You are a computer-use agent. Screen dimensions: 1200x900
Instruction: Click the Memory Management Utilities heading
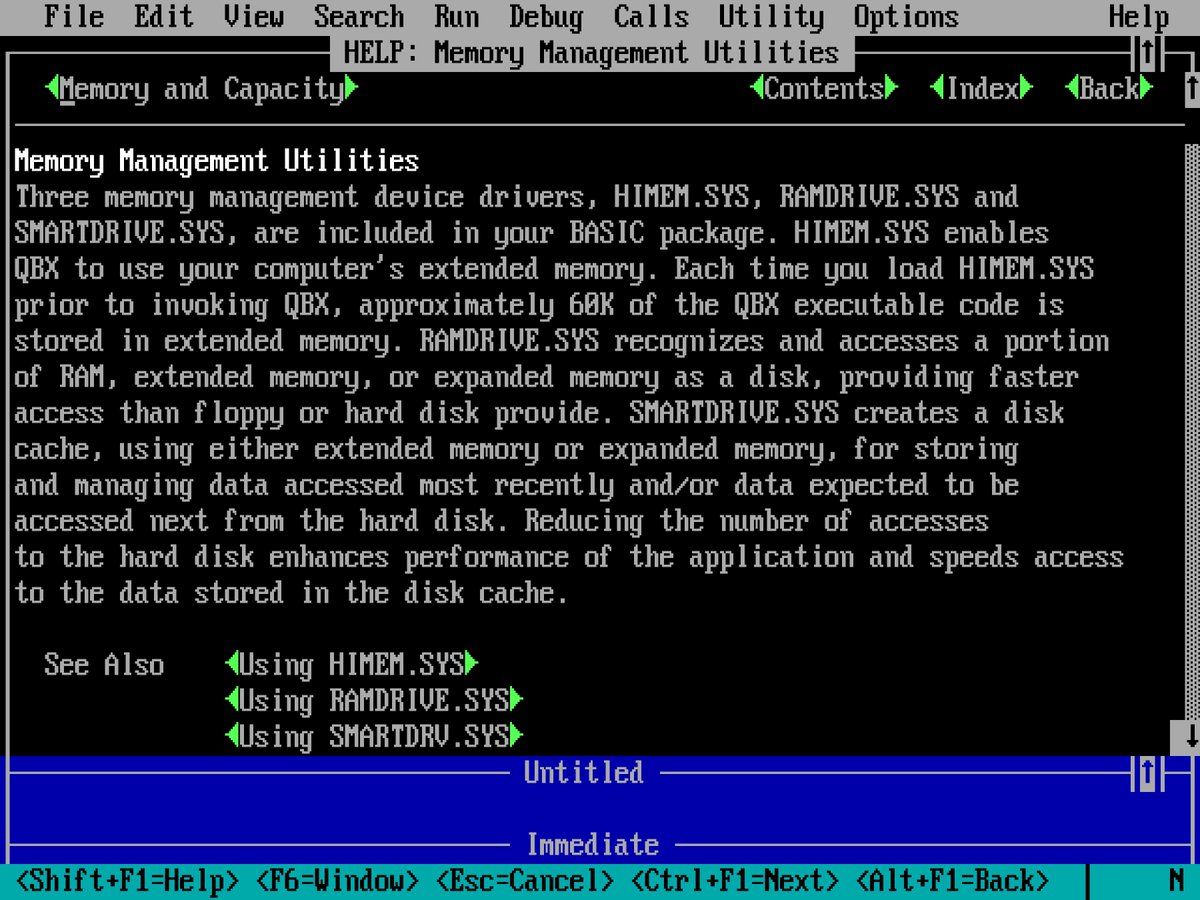point(217,161)
